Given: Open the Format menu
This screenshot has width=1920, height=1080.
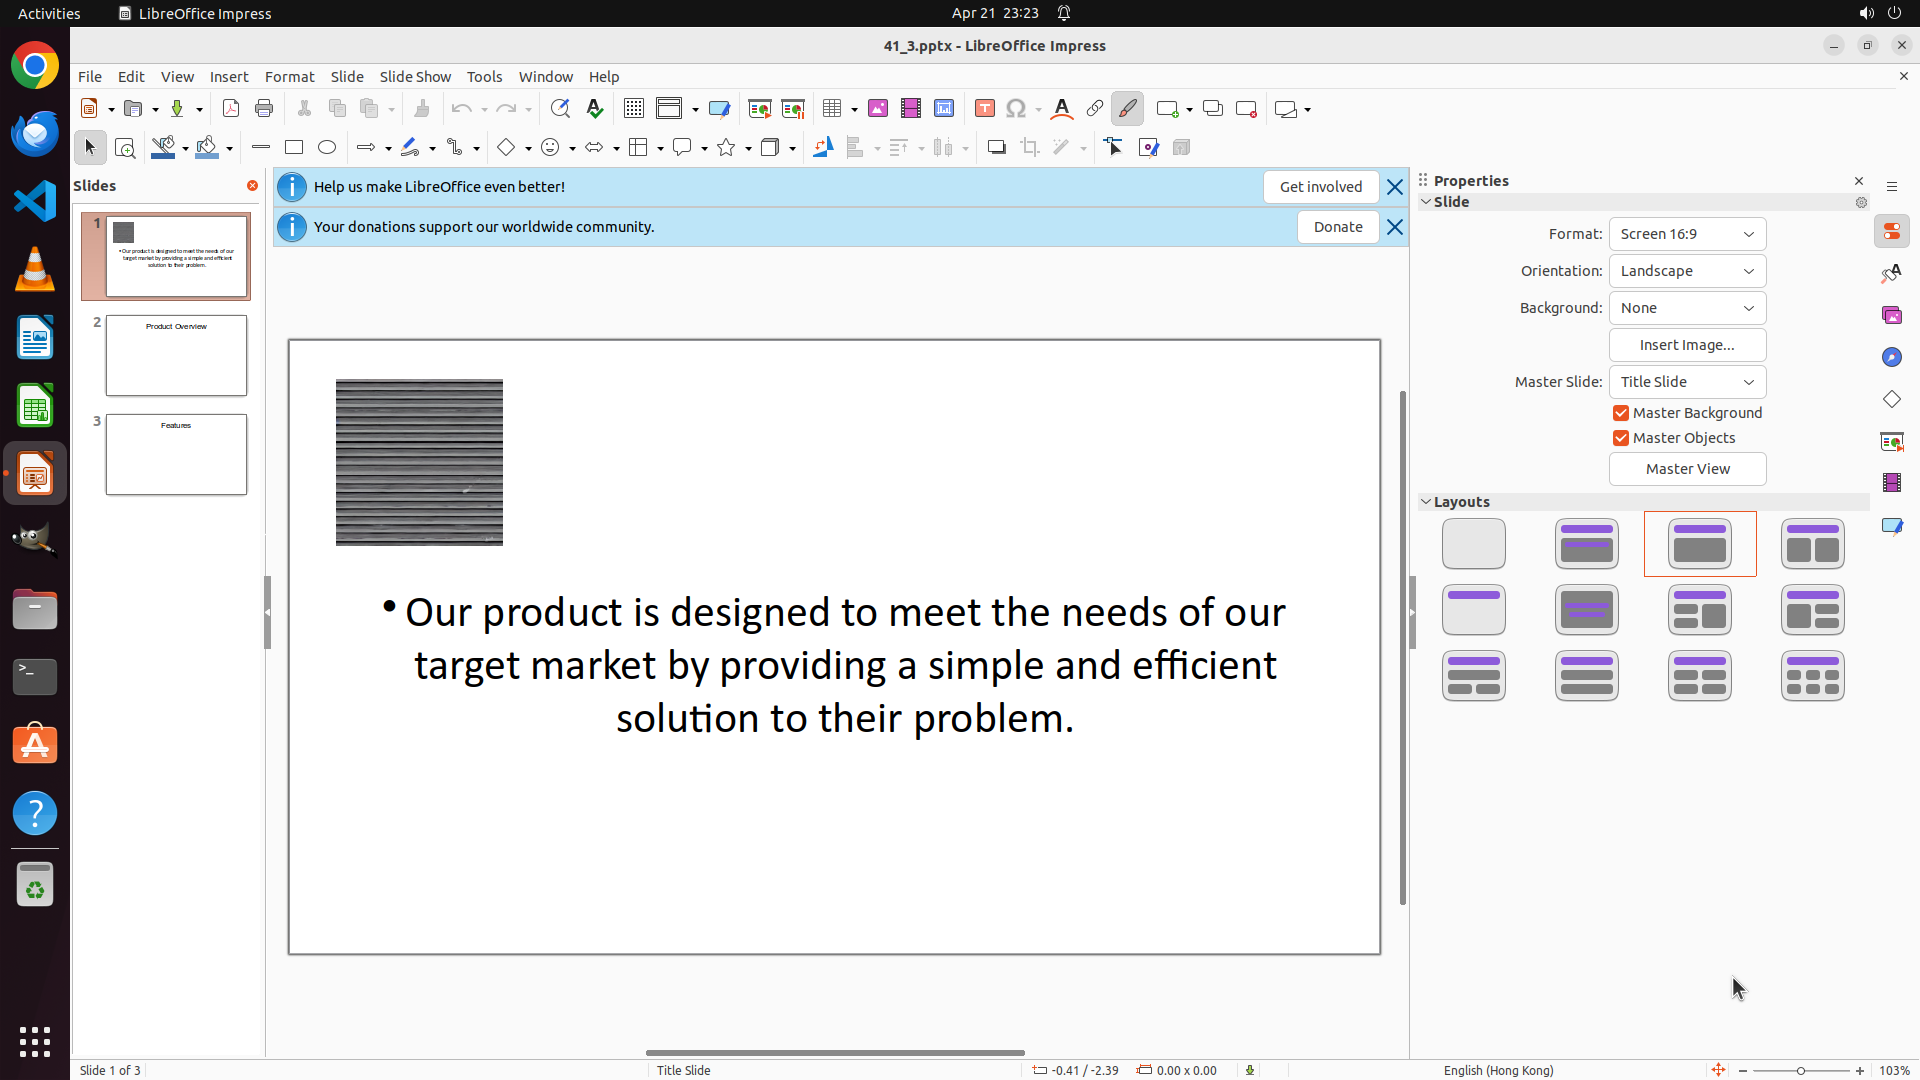Looking at the screenshot, I should 289,77.
